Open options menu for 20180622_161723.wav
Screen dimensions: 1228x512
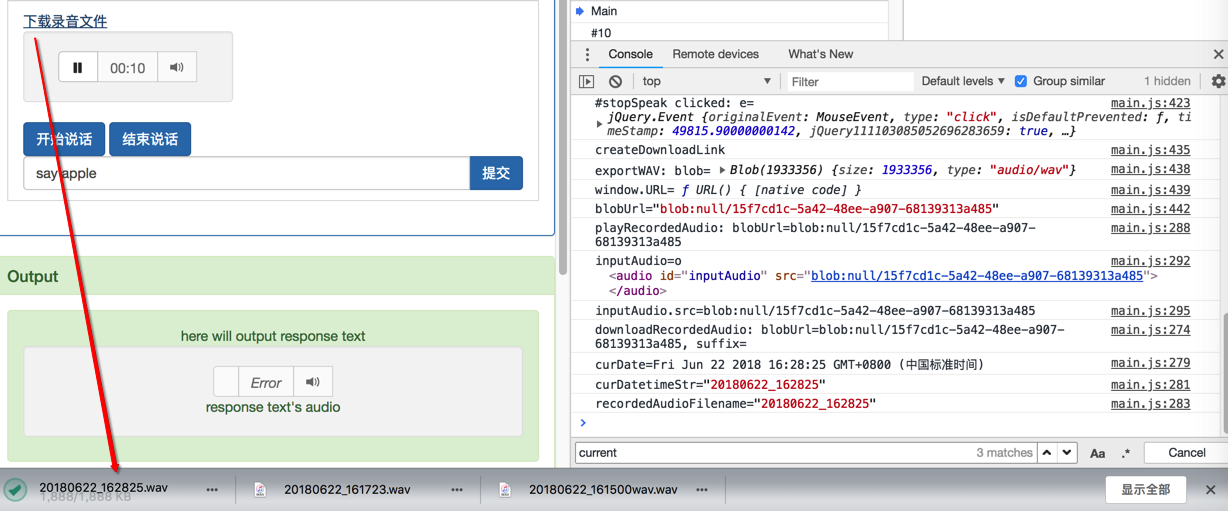(457, 490)
